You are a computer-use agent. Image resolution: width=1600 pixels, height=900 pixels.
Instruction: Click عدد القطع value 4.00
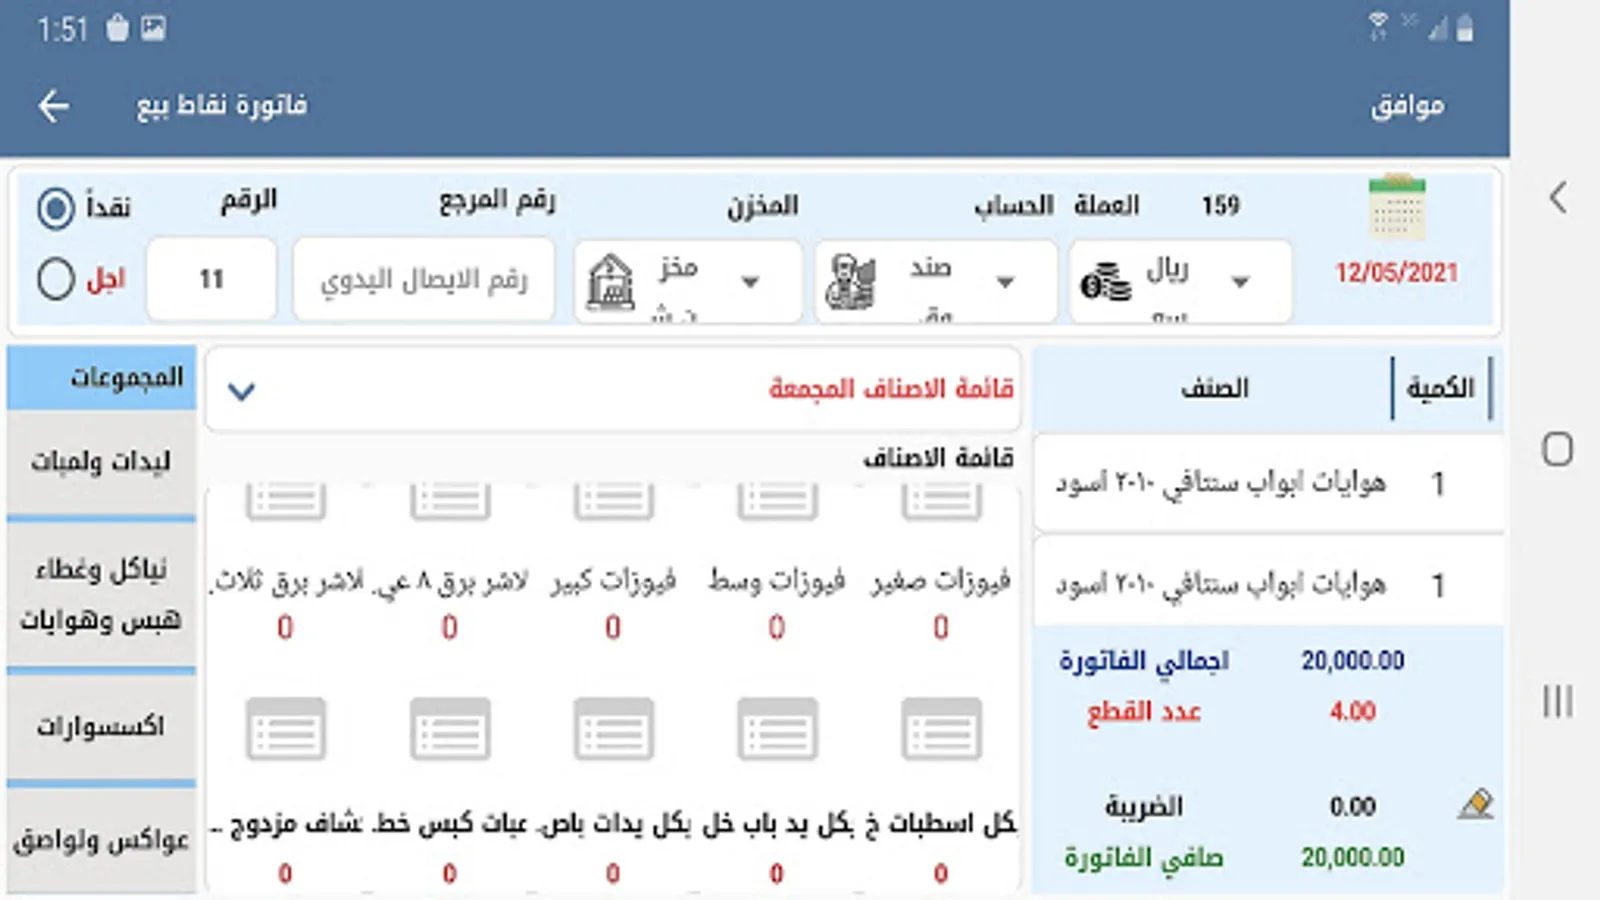click(x=1352, y=712)
